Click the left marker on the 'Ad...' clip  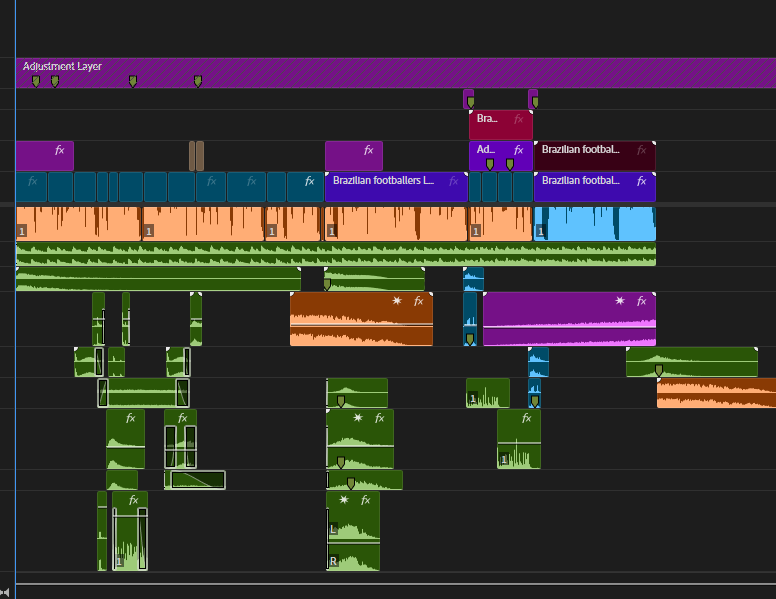pyautogui.click(x=490, y=164)
